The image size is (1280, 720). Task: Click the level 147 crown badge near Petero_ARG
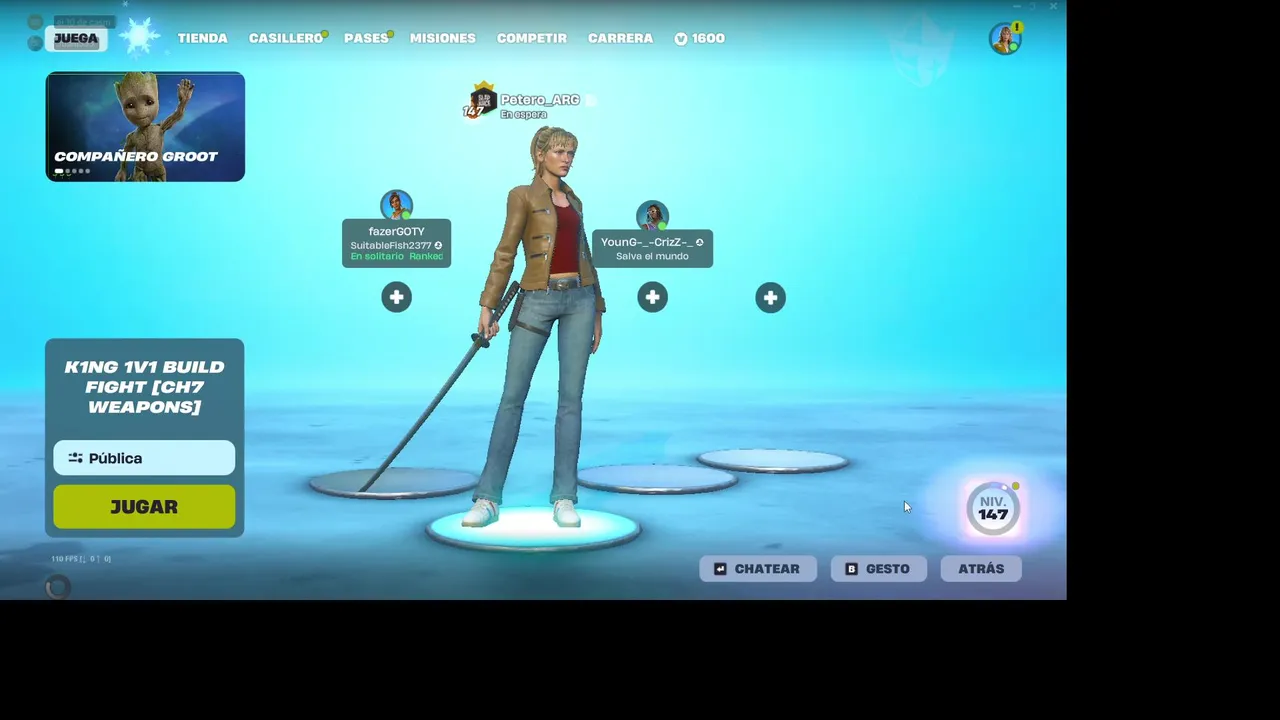pos(481,101)
